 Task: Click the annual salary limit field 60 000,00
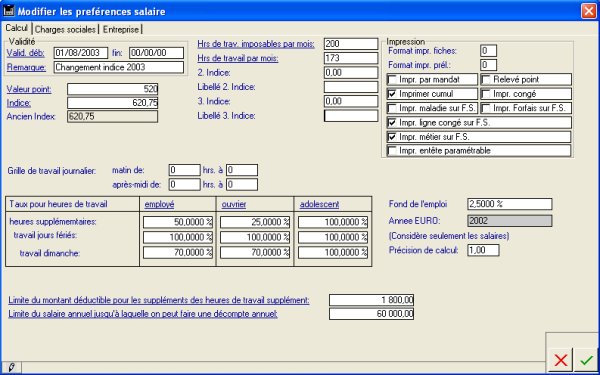(x=371, y=314)
